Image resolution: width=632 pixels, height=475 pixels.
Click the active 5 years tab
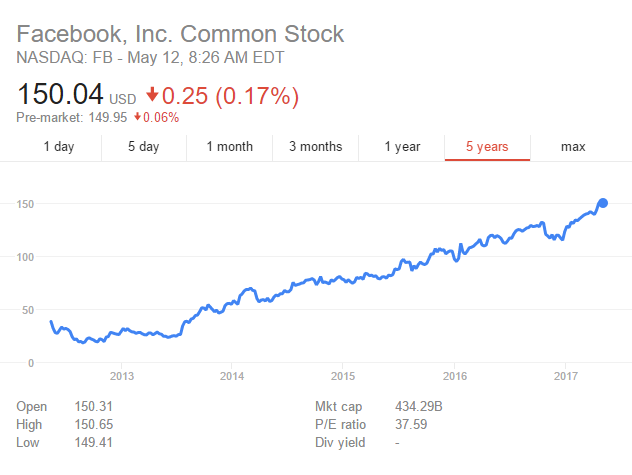pyautogui.click(x=487, y=147)
